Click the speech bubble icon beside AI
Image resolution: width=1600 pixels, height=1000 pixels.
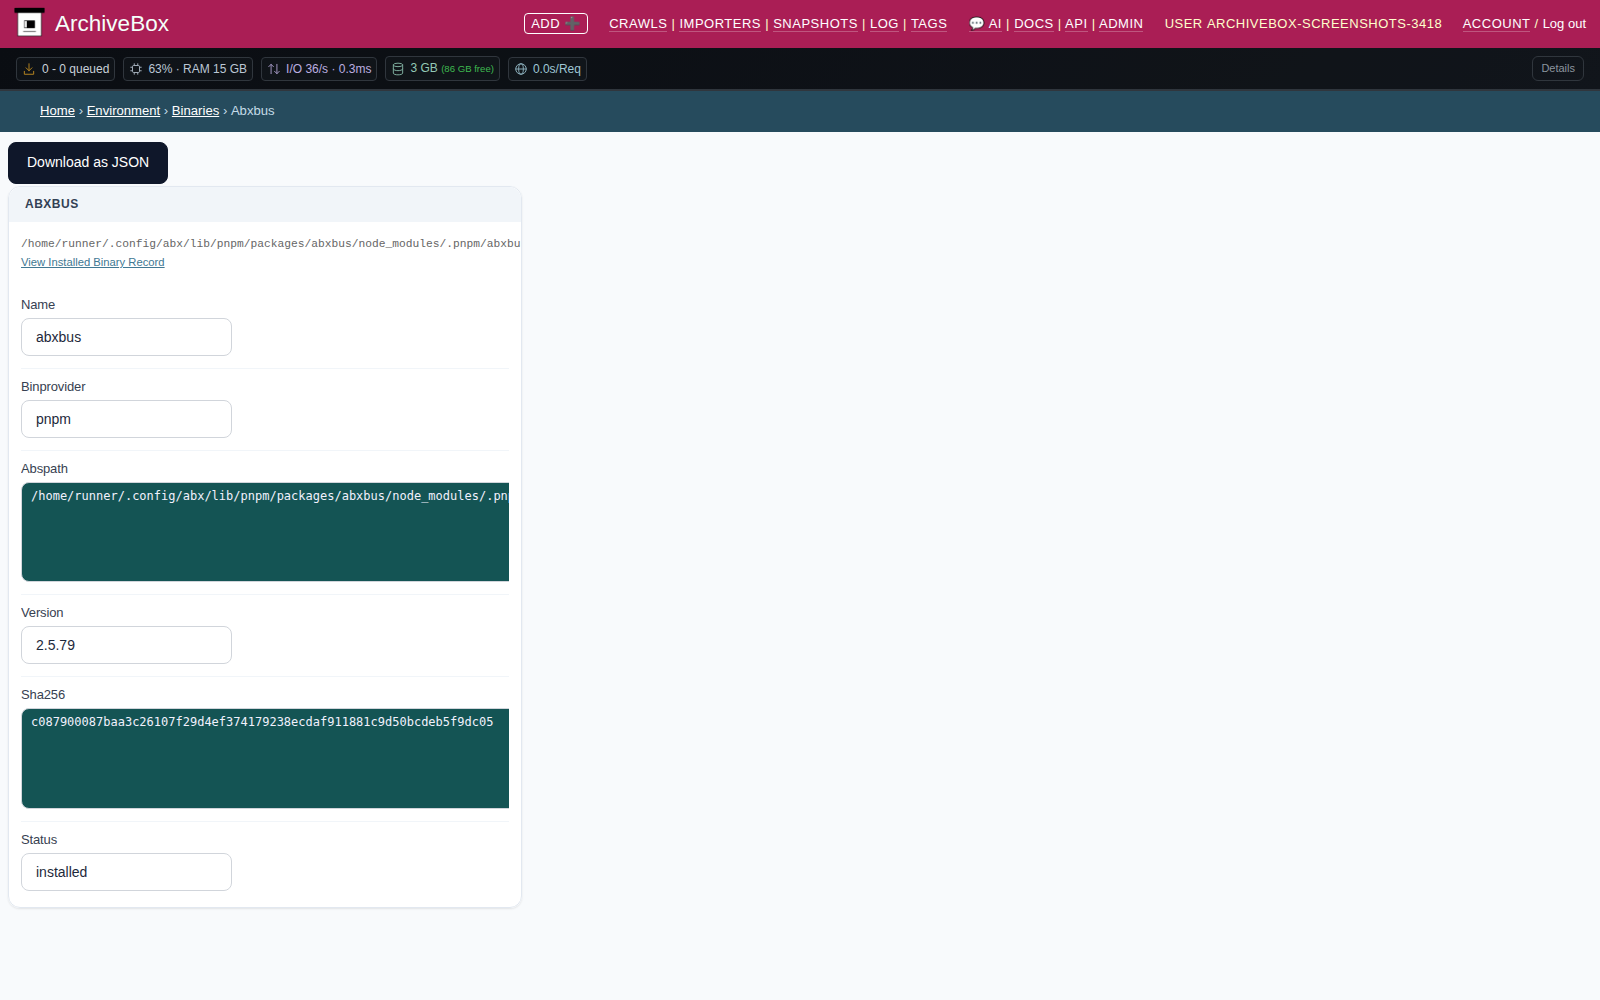[976, 23]
